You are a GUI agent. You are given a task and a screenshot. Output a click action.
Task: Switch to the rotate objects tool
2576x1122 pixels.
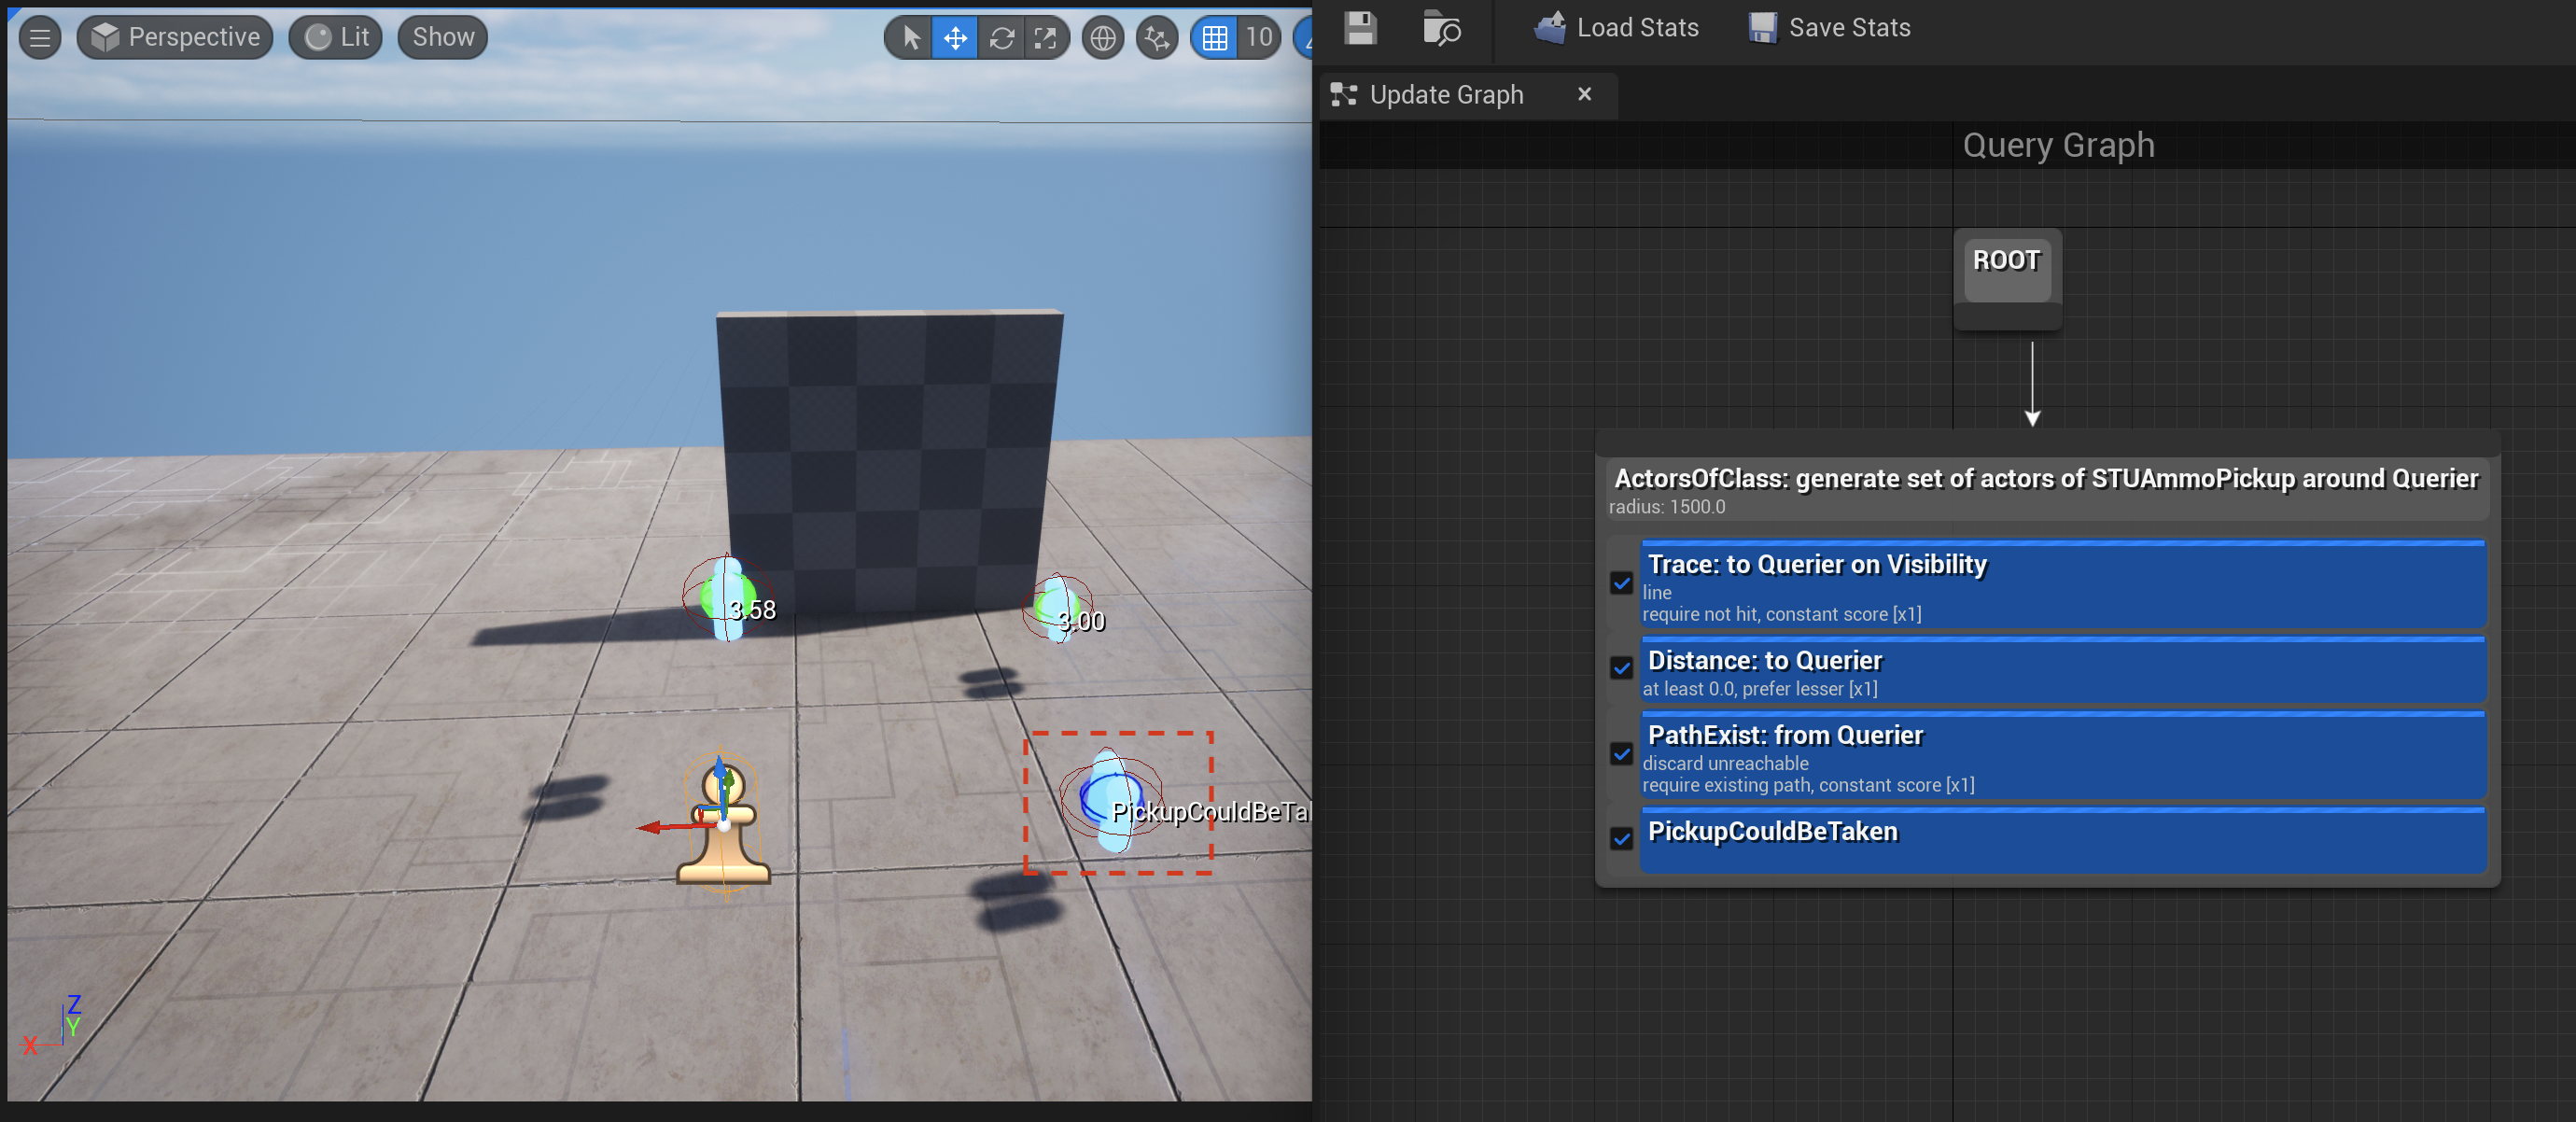coord(1001,38)
